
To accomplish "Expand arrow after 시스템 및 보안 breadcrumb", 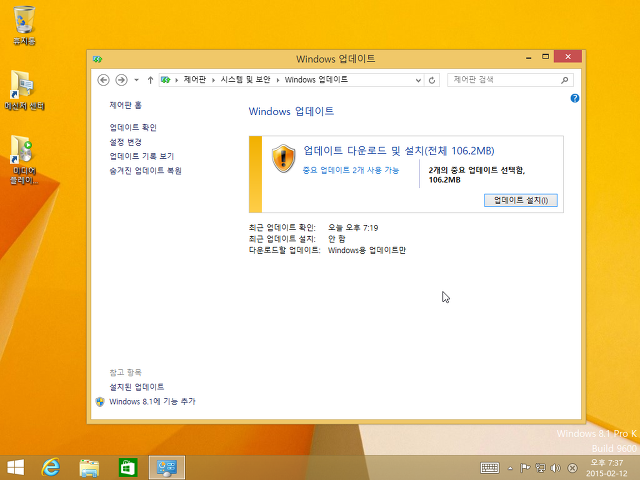I will point(278,80).
